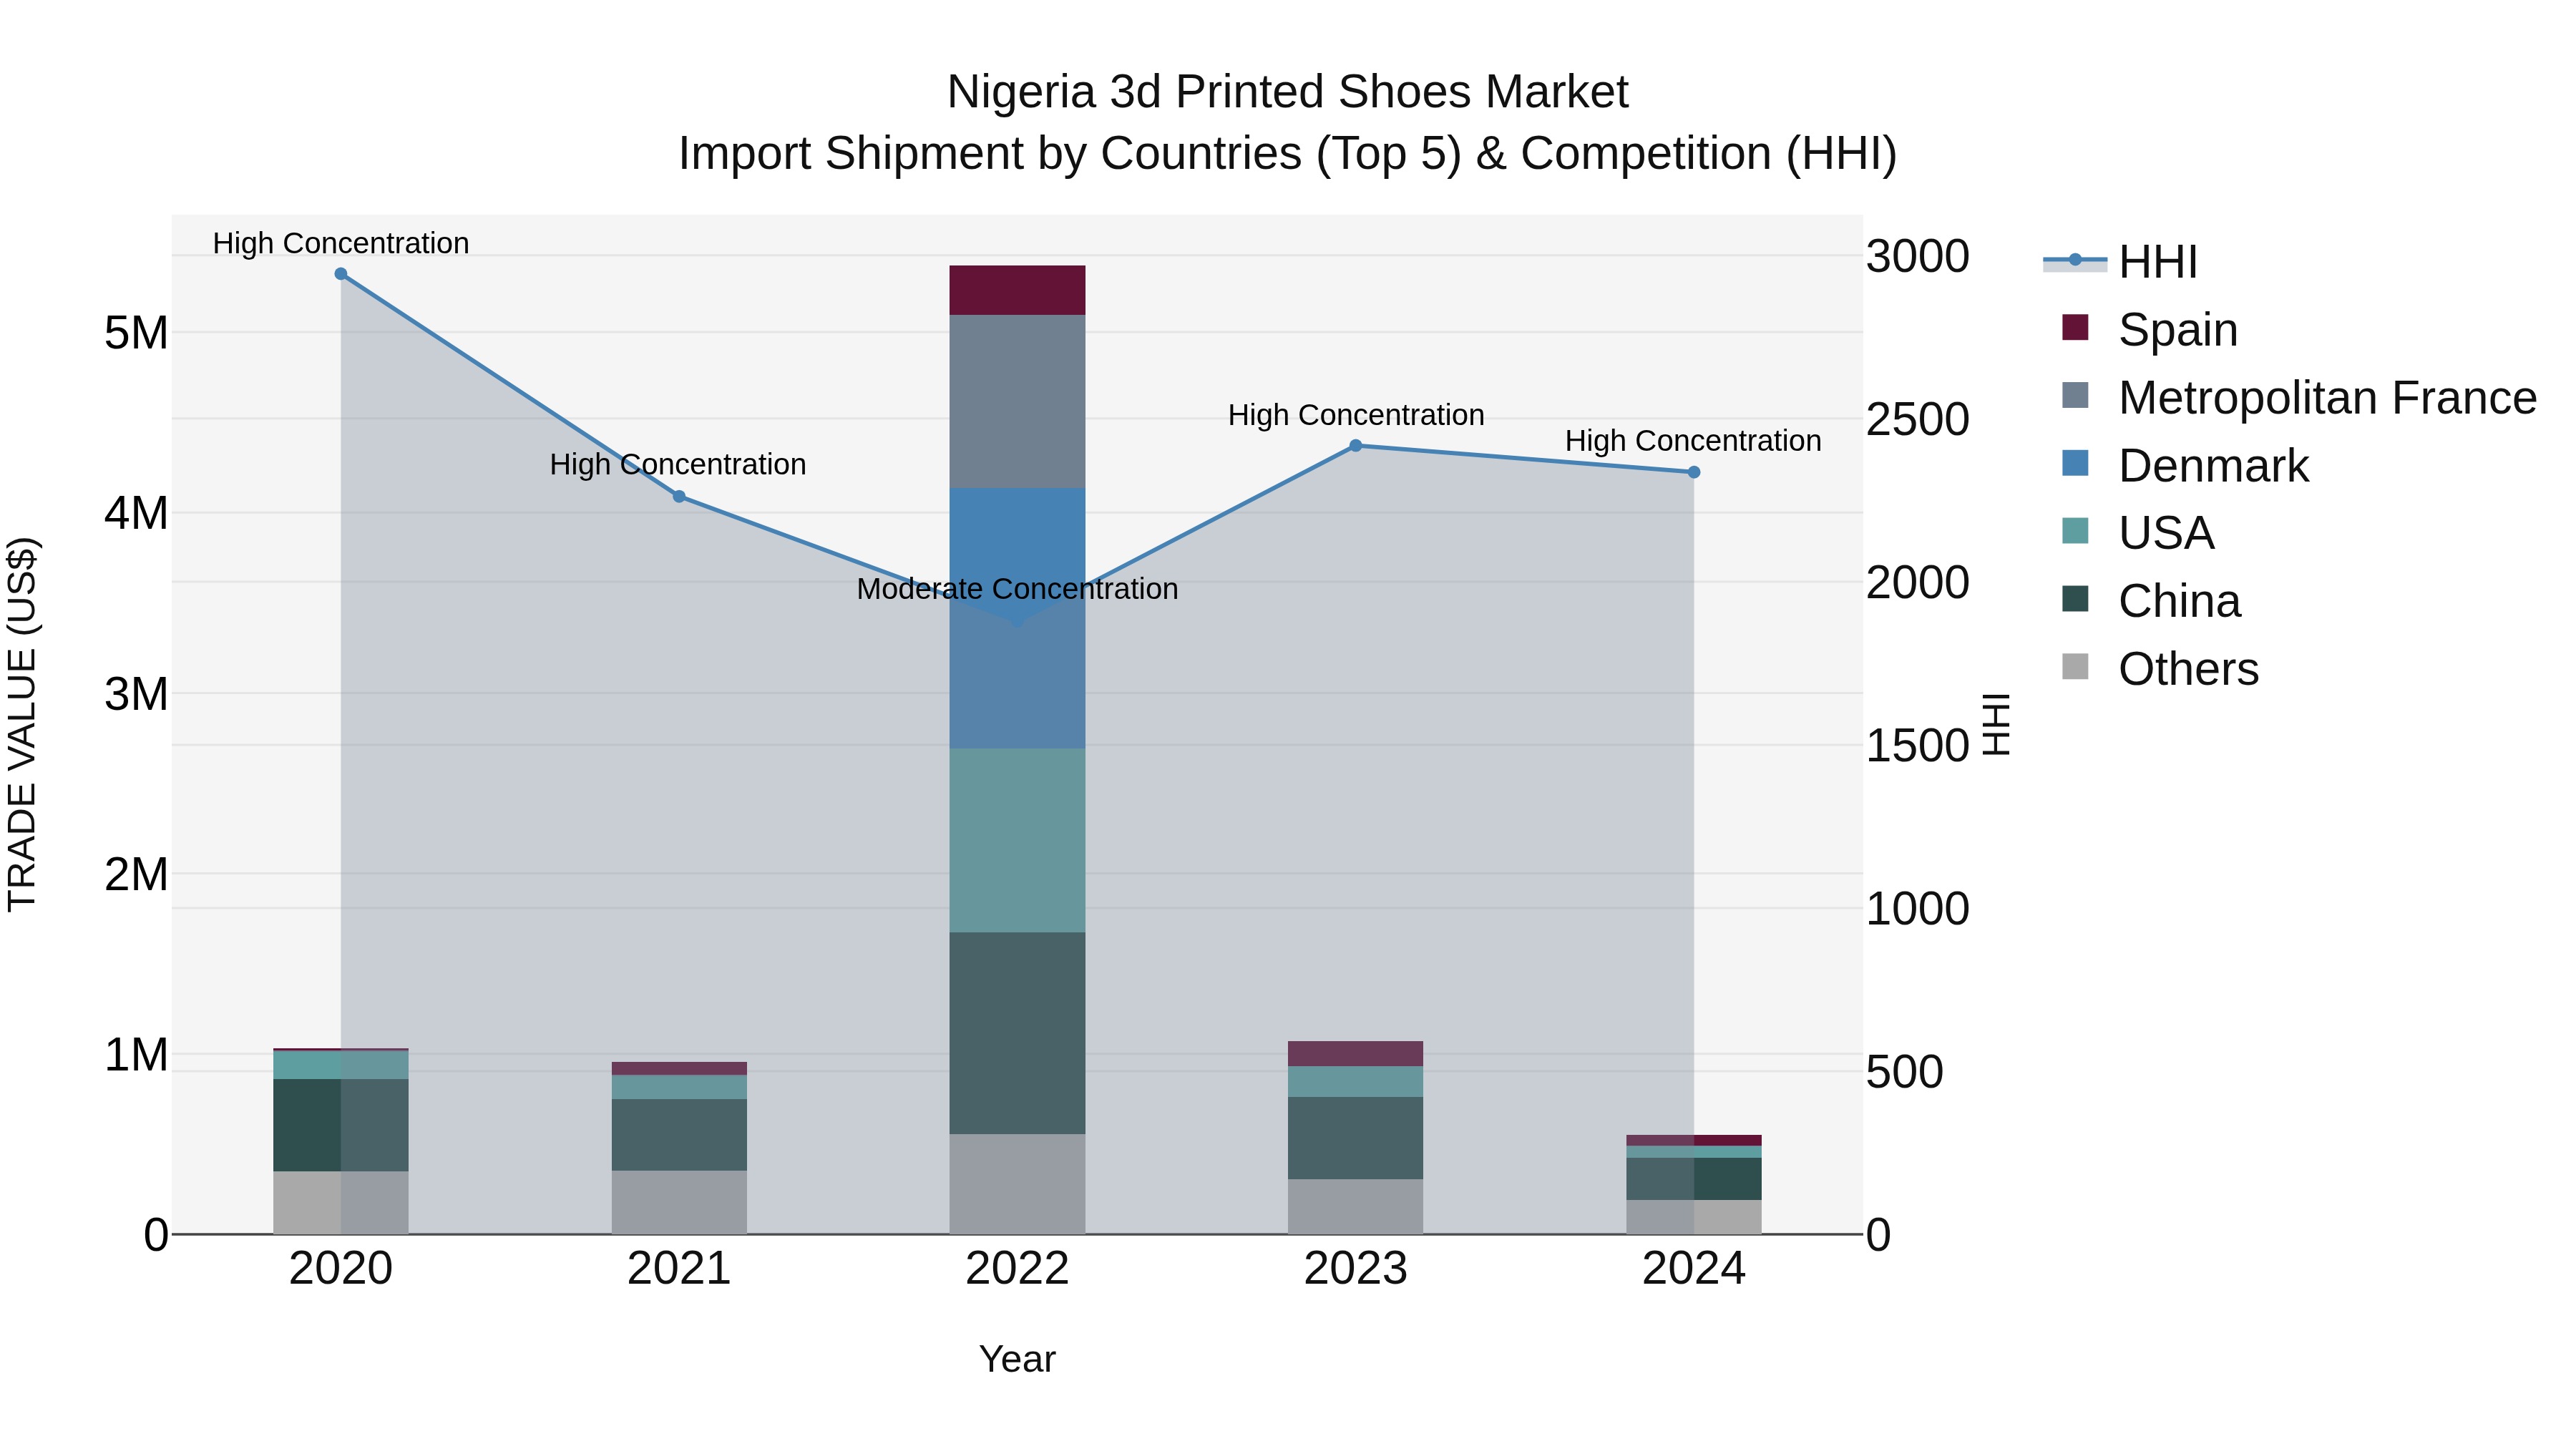Select the Others segment of 2022 bar
This screenshot has height=1449, width=2576.
1017,1184
